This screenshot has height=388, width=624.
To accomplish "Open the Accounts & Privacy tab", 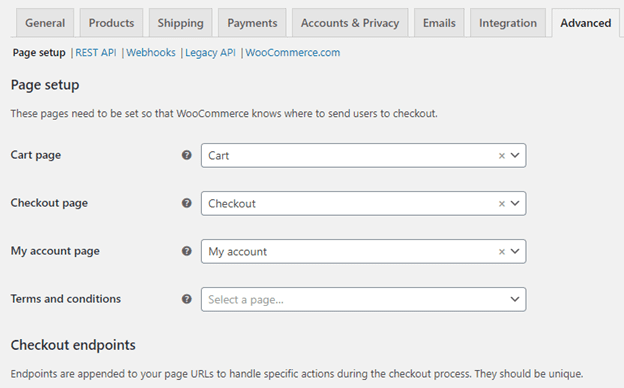I will click(350, 23).
